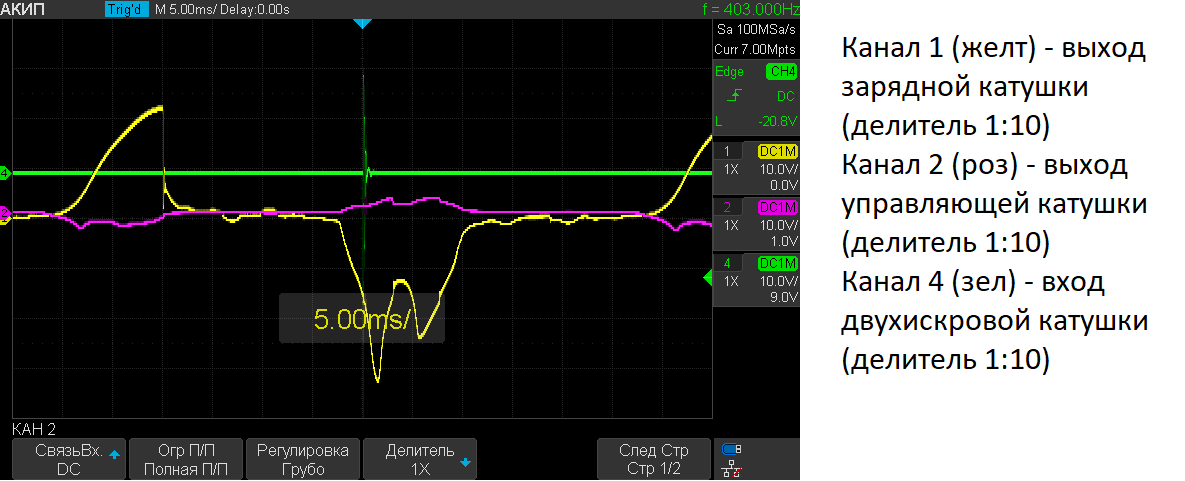Viewport: 1185px width, 481px height.
Task: Select the channel 4 info panel
Action: (755, 280)
